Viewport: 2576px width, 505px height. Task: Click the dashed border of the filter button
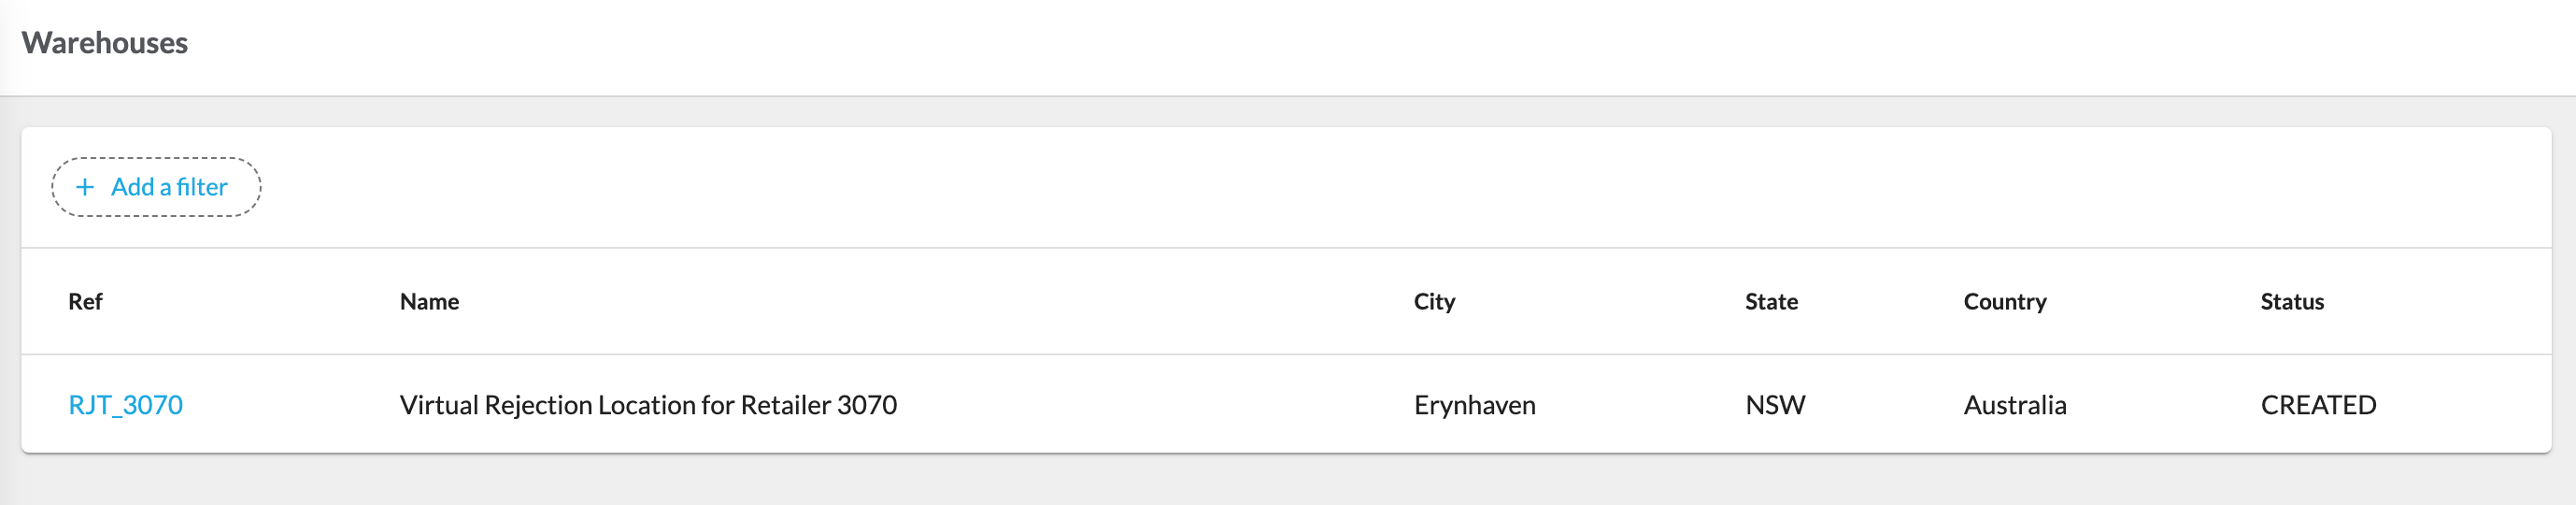click(156, 159)
